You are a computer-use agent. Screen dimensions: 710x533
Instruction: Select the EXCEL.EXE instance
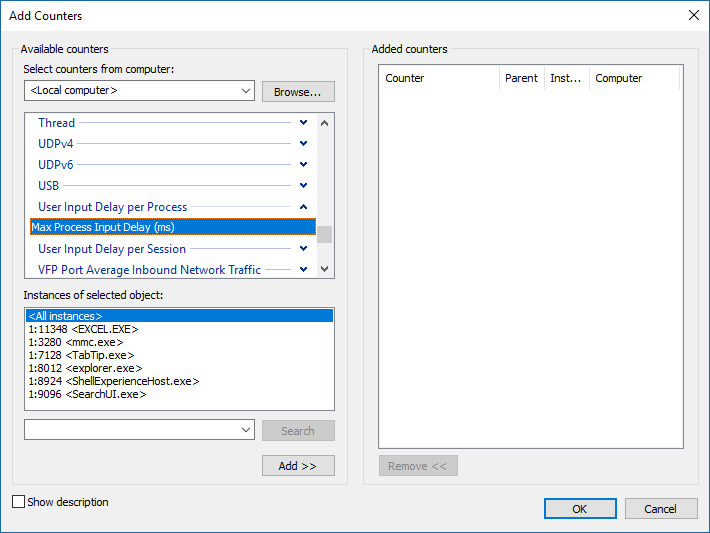[83, 329]
